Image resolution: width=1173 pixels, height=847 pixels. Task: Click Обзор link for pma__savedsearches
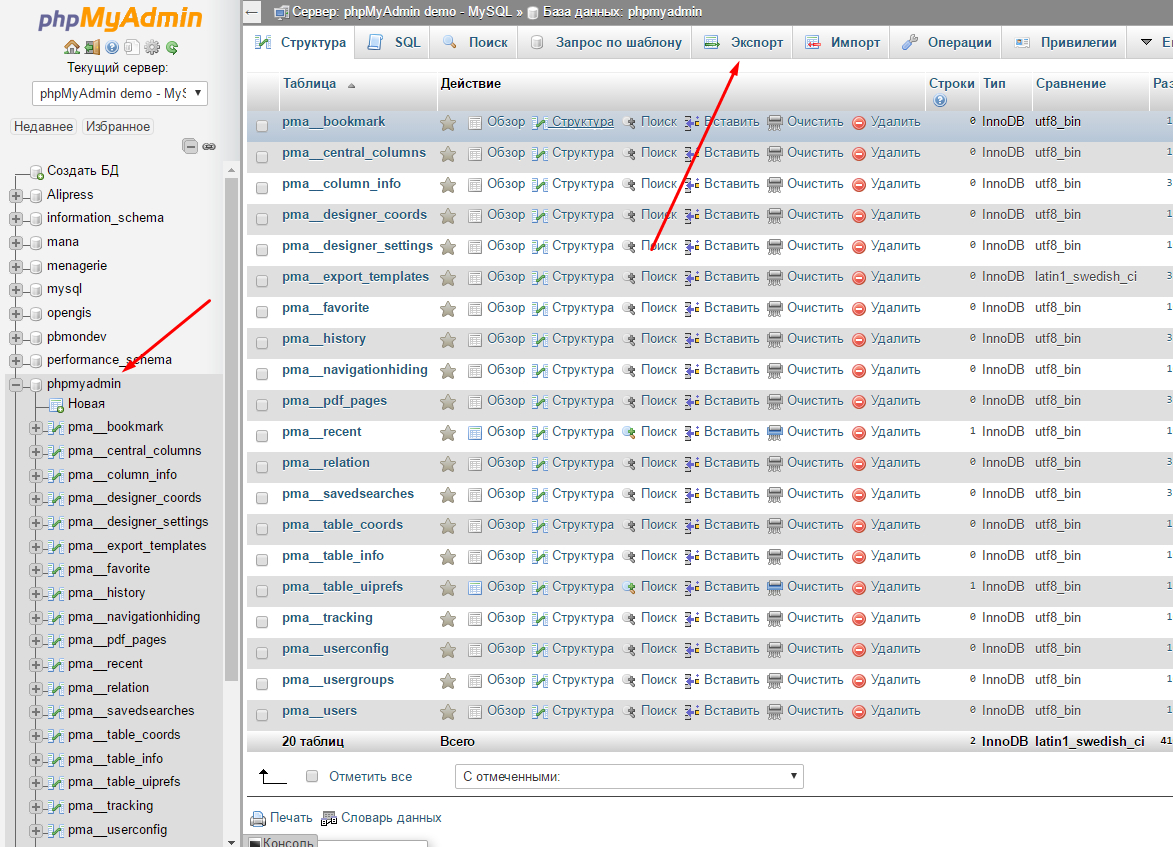506,494
